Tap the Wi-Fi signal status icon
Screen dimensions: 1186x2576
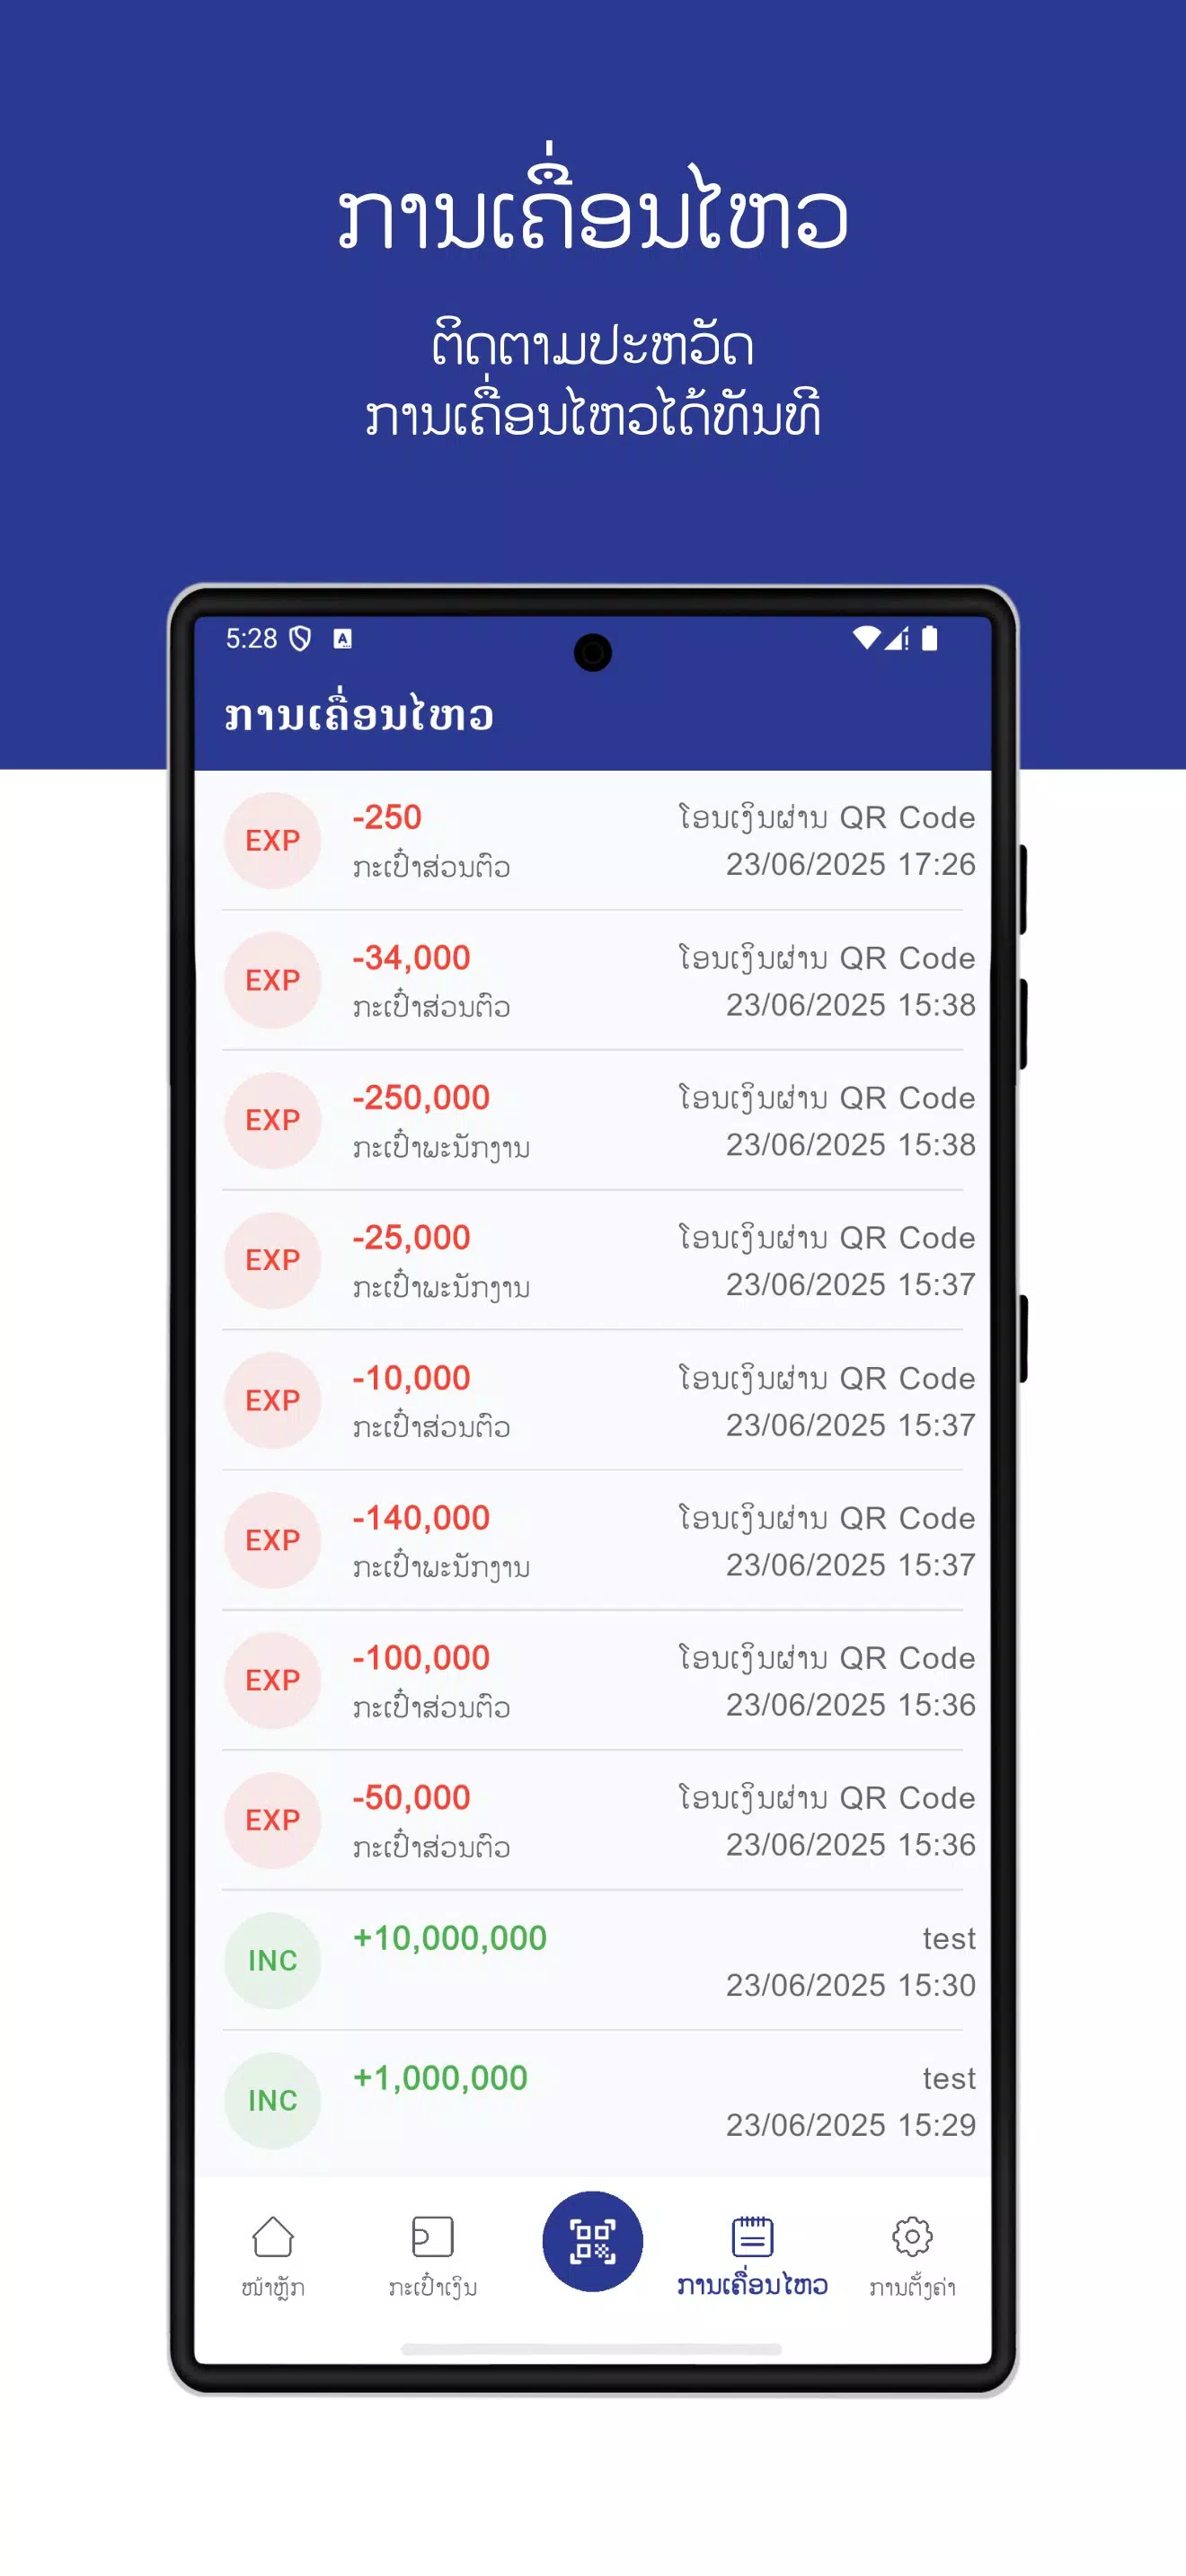(866, 638)
